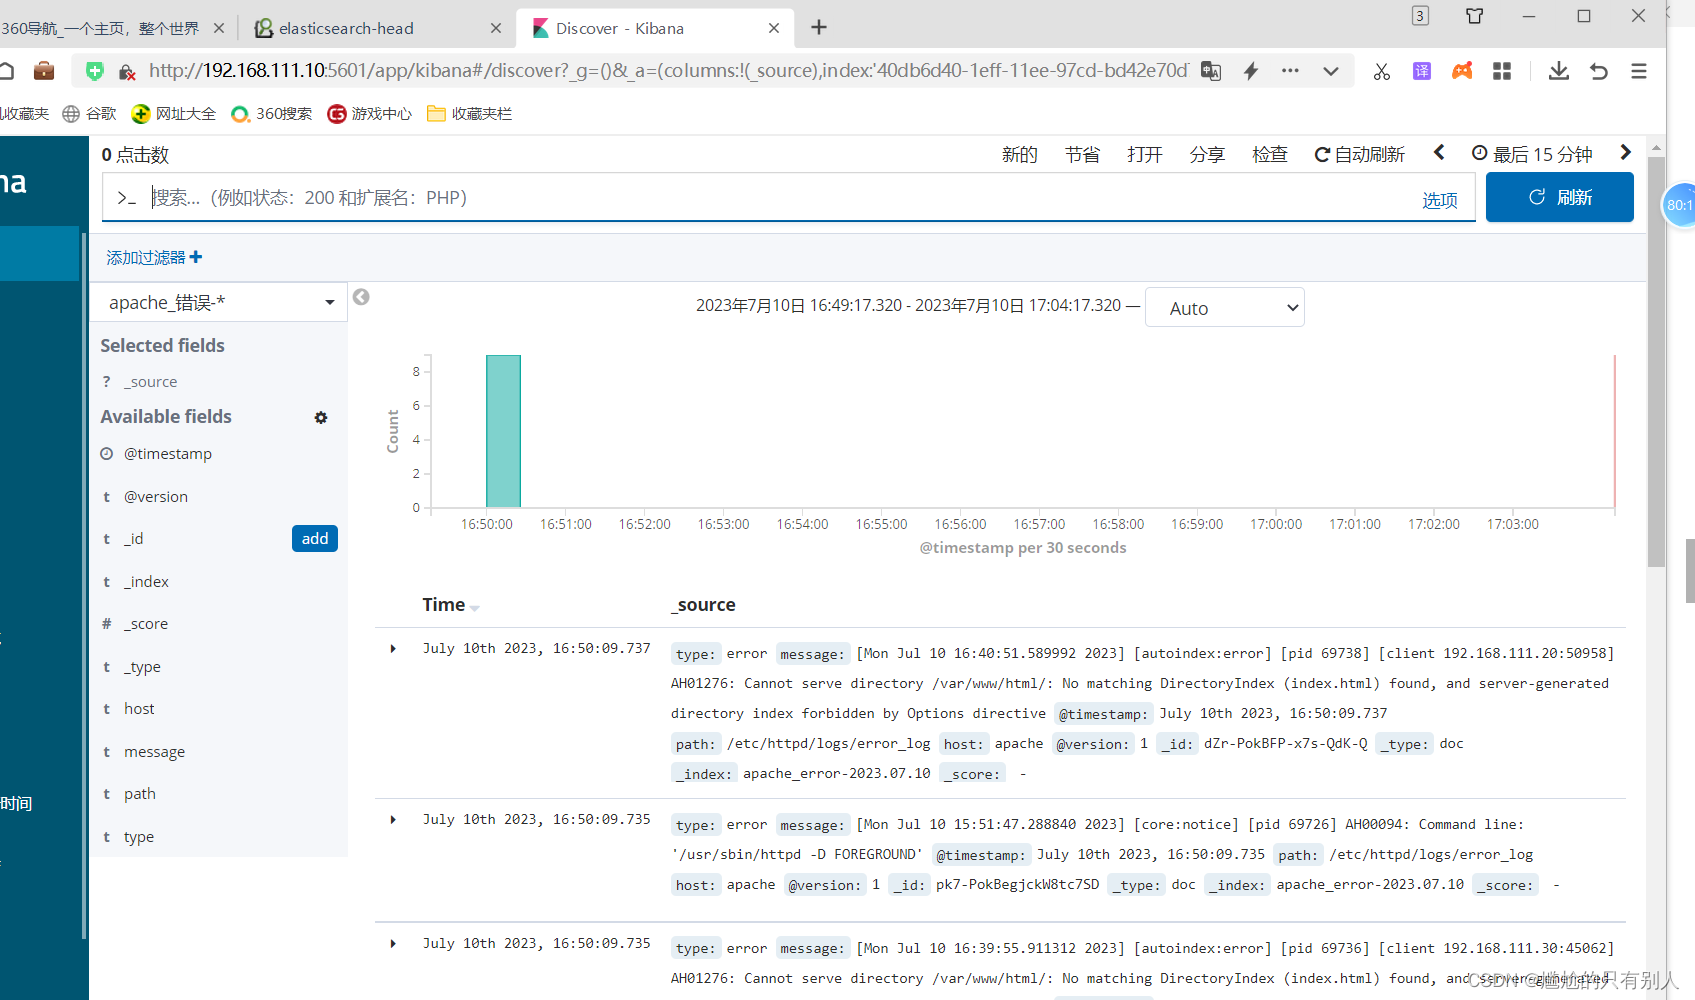1695x1000 pixels.
Task: Open the Available fields settings gear
Action: [x=321, y=417]
